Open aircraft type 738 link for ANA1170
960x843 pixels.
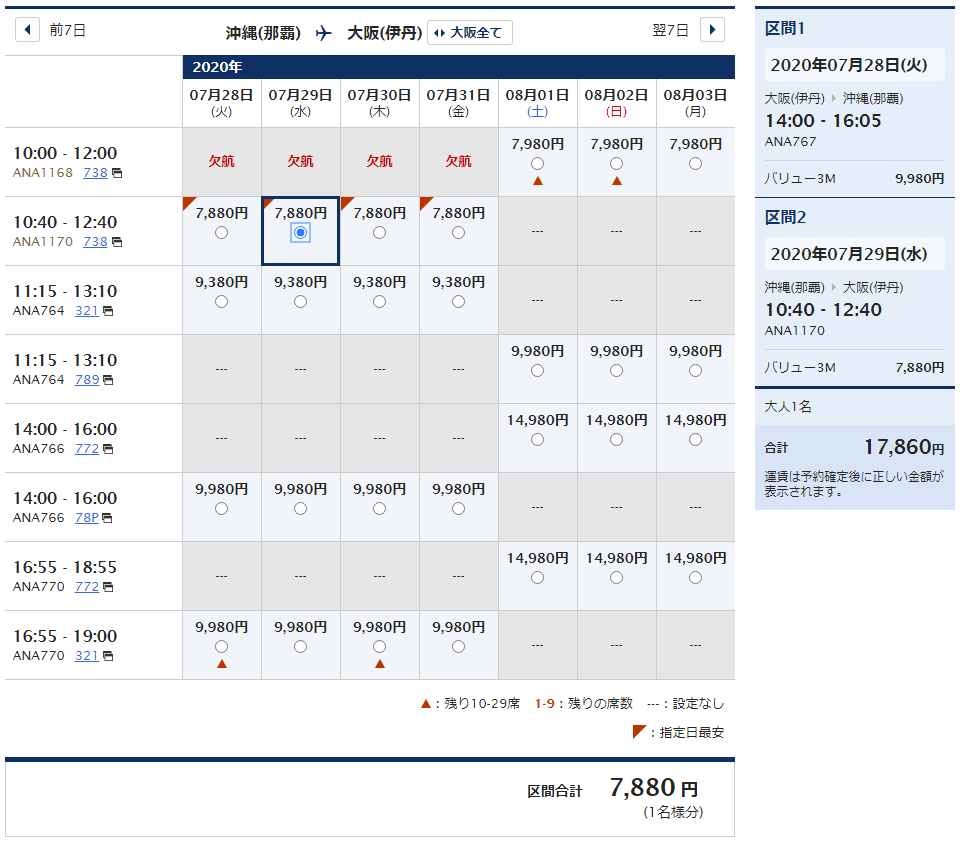(96, 242)
